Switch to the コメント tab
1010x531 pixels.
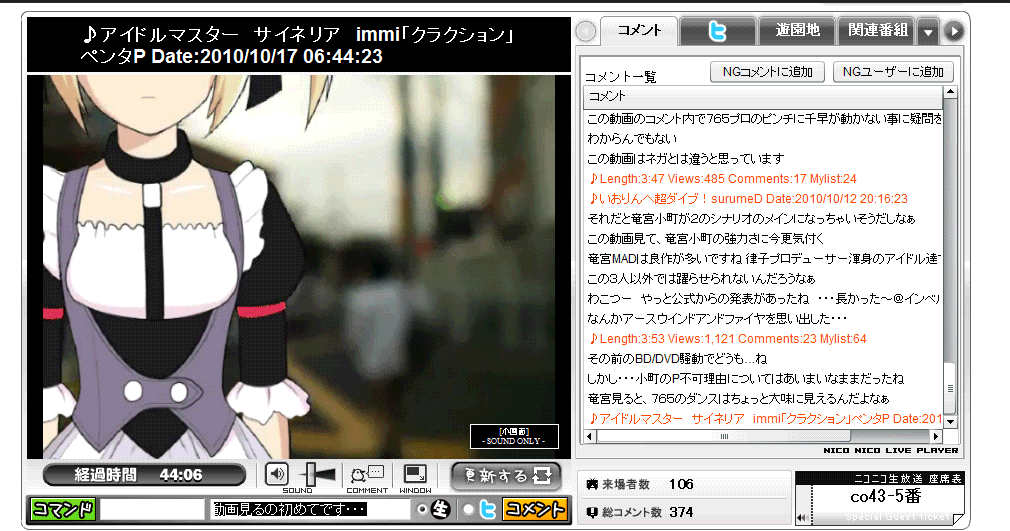tap(639, 30)
